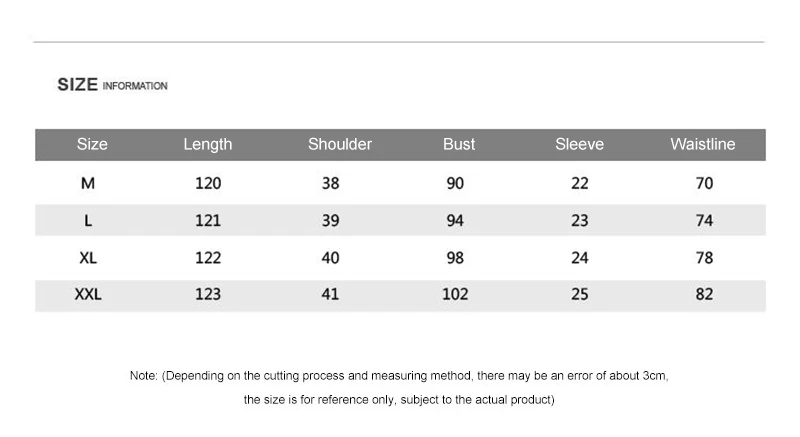Click the Shoulder column header
This screenshot has height=437, width=800.
tap(340, 144)
